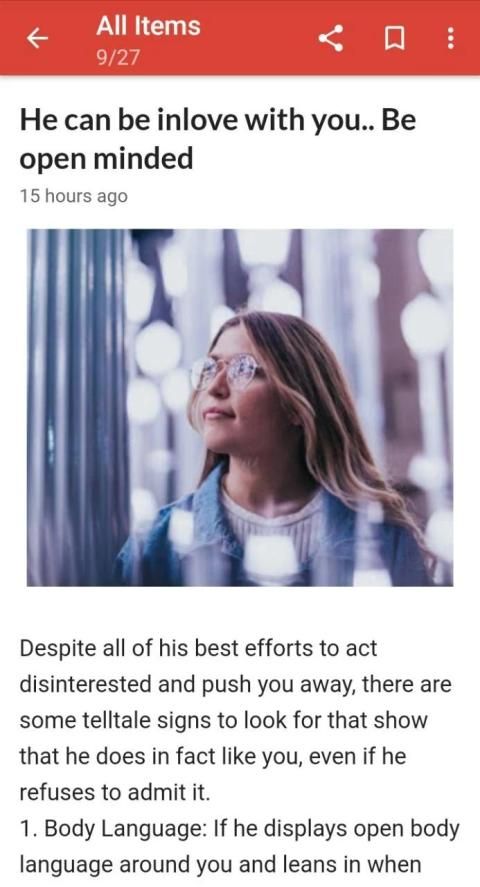Tap "open minded" in the headline

tap(106, 160)
